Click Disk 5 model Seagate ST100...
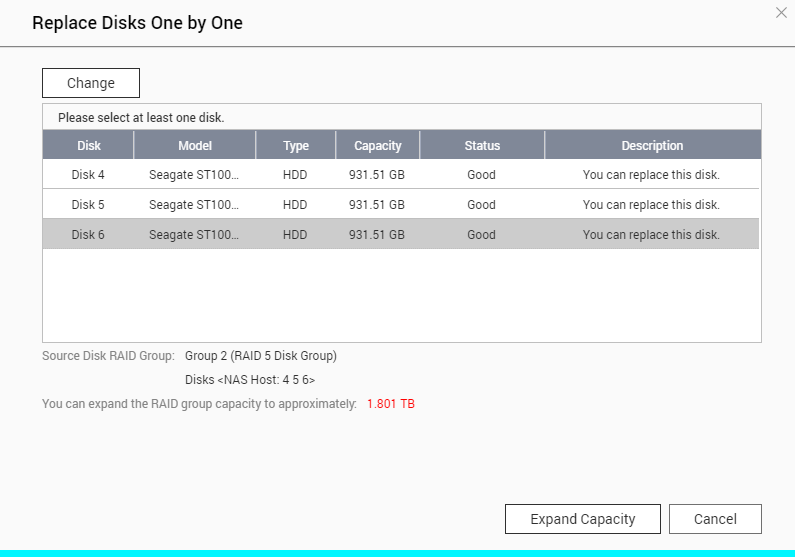This screenshot has height=557, width=795. click(x=194, y=205)
